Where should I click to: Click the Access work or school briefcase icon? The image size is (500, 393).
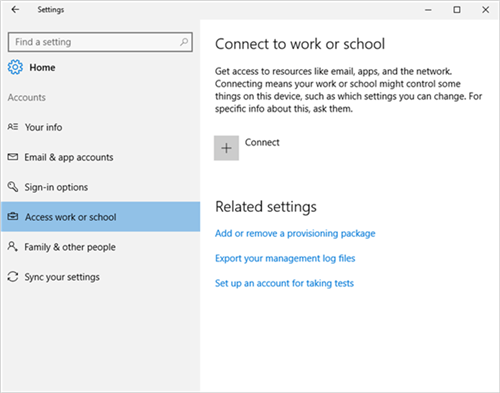(x=13, y=217)
